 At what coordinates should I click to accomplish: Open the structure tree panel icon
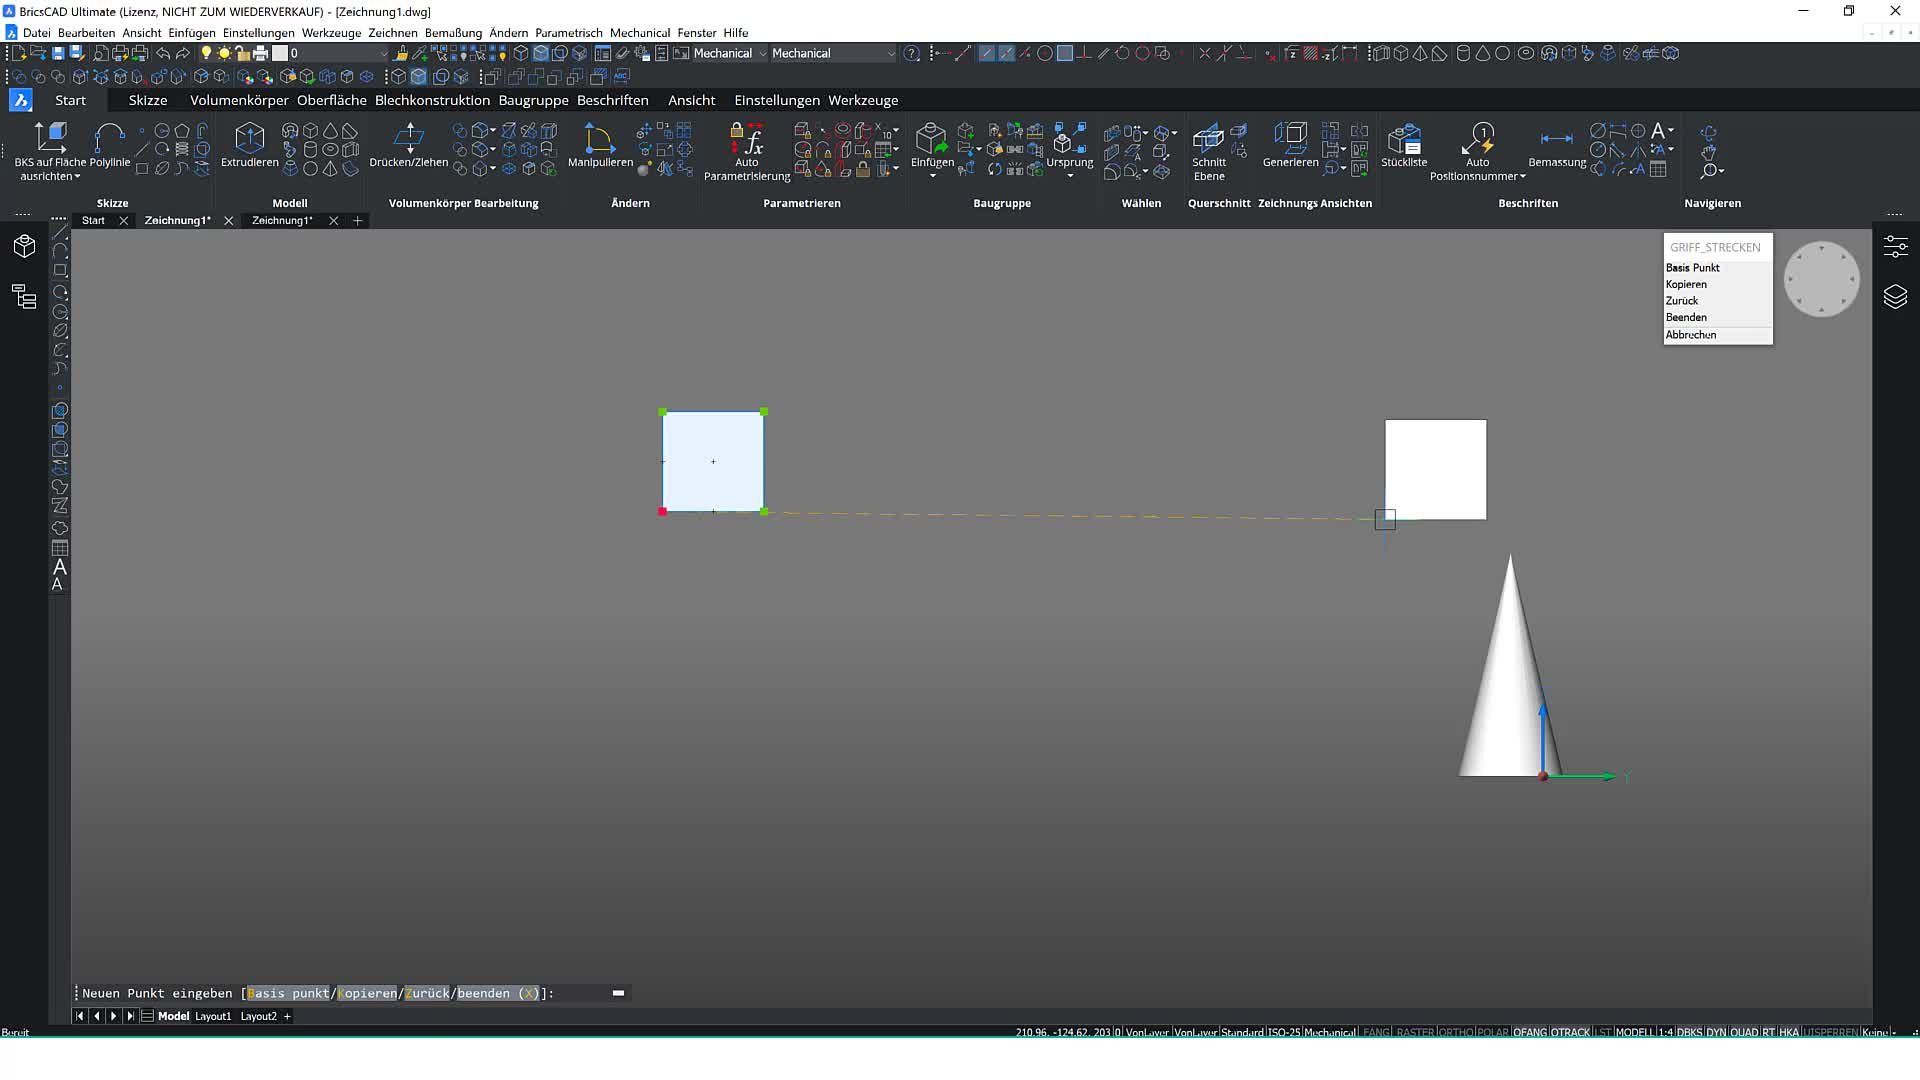(x=24, y=296)
